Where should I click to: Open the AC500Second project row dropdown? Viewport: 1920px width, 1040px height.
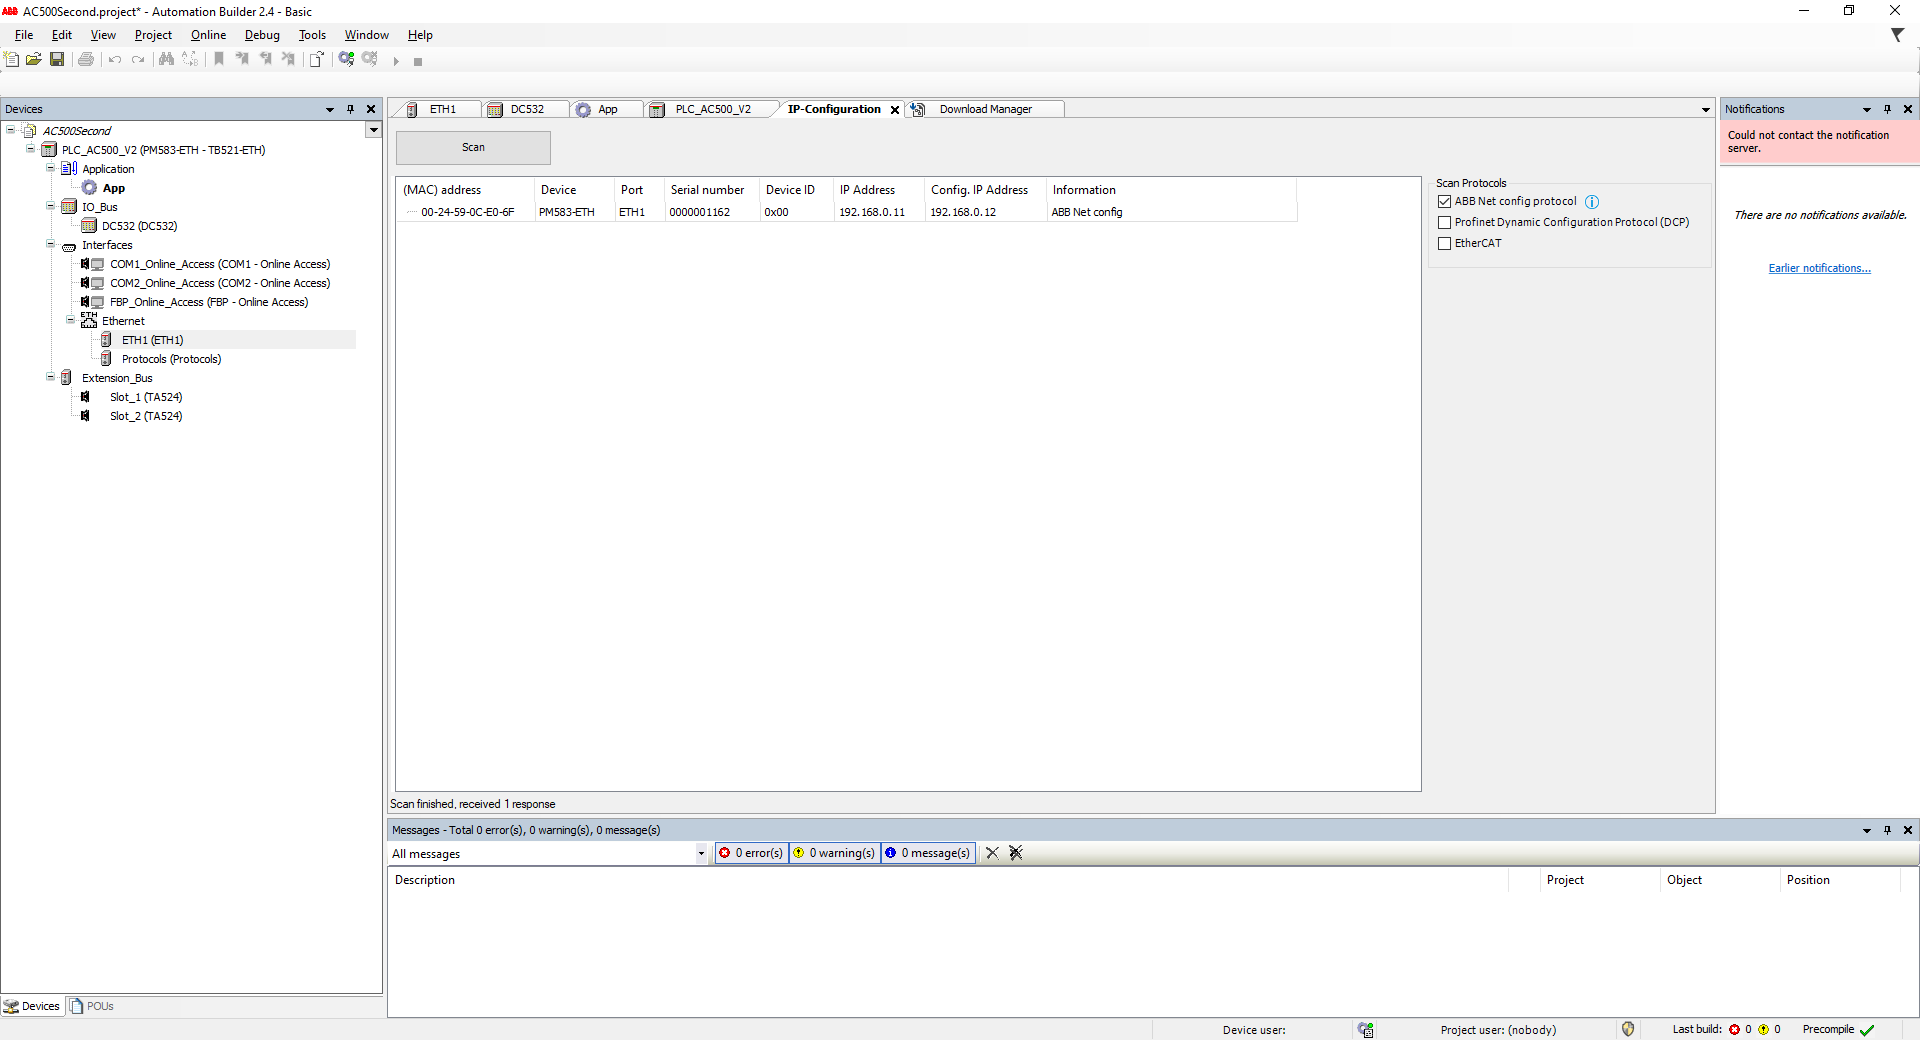373,130
